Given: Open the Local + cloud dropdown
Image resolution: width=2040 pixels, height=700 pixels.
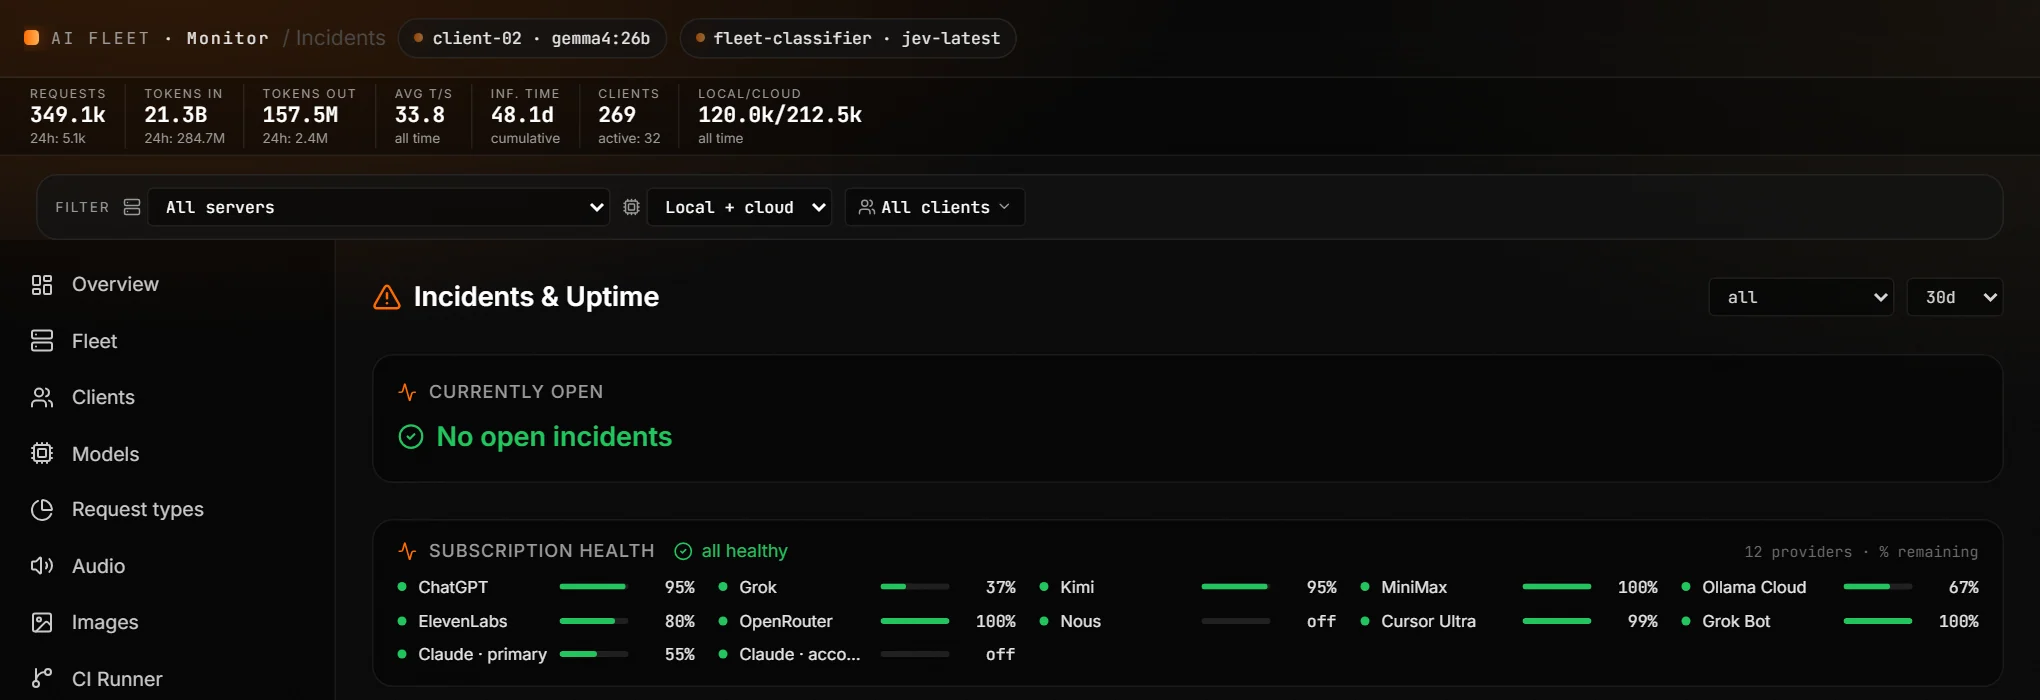Looking at the screenshot, I should [739, 207].
